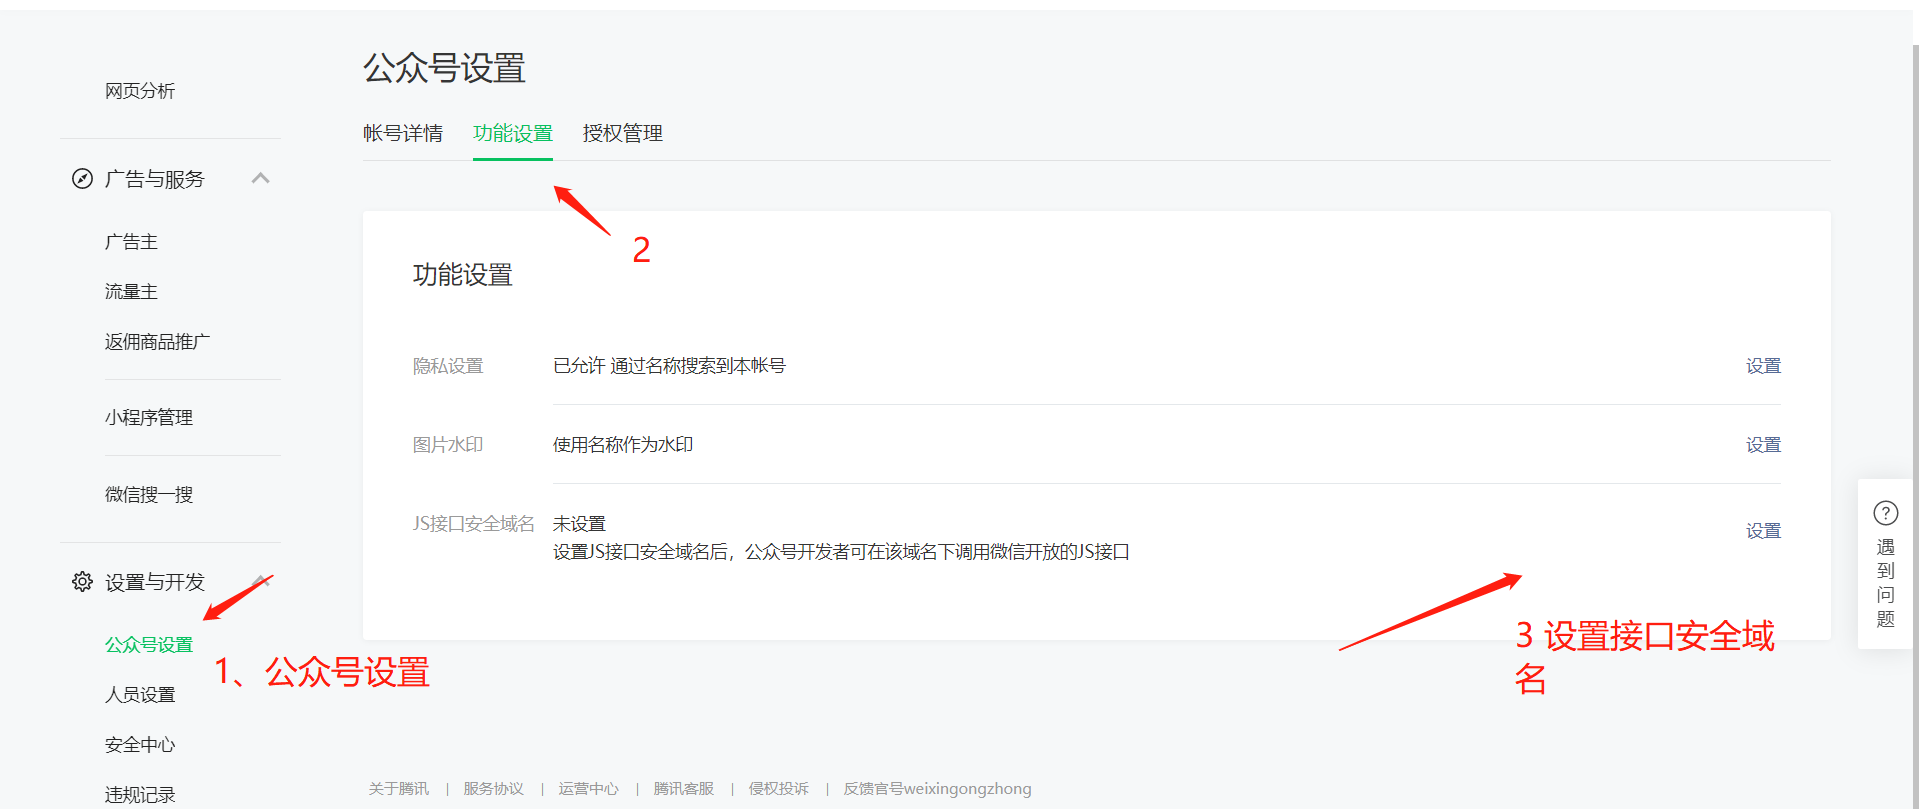Open 人员设置 in the sidebar
This screenshot has width=1919, height=809.
click(140, 695)
